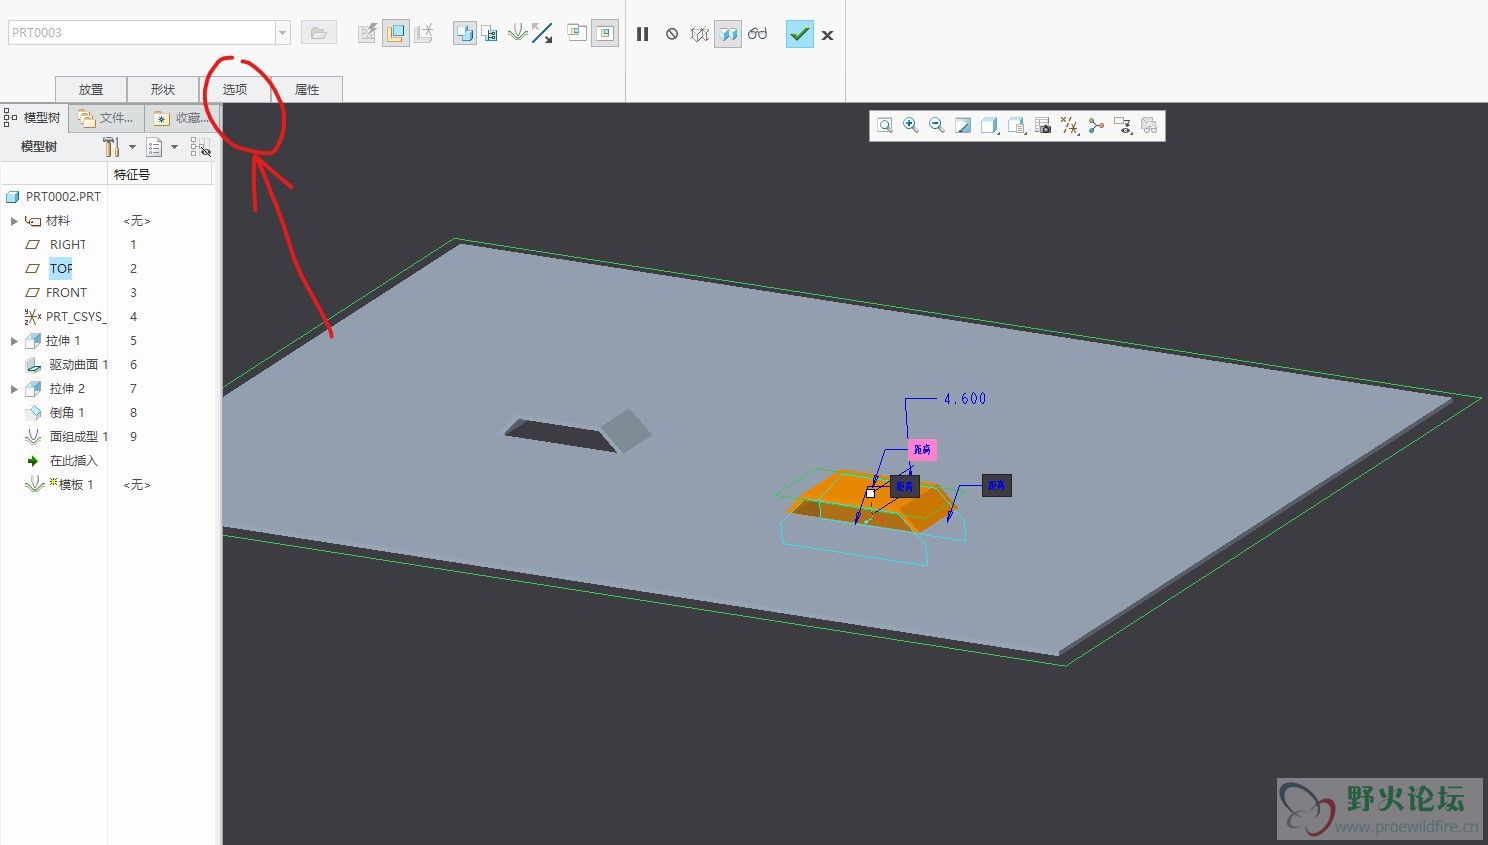
Task: Click the independent copy with asterisk icon
Action: 424,33
